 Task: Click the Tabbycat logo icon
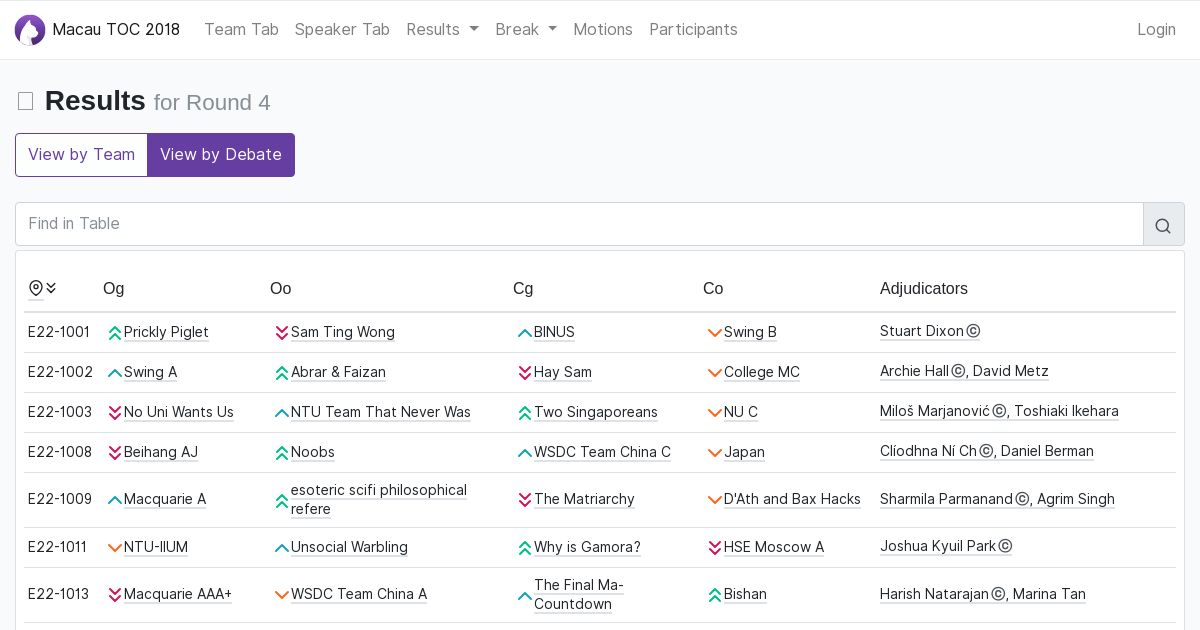tap(30, 30)
